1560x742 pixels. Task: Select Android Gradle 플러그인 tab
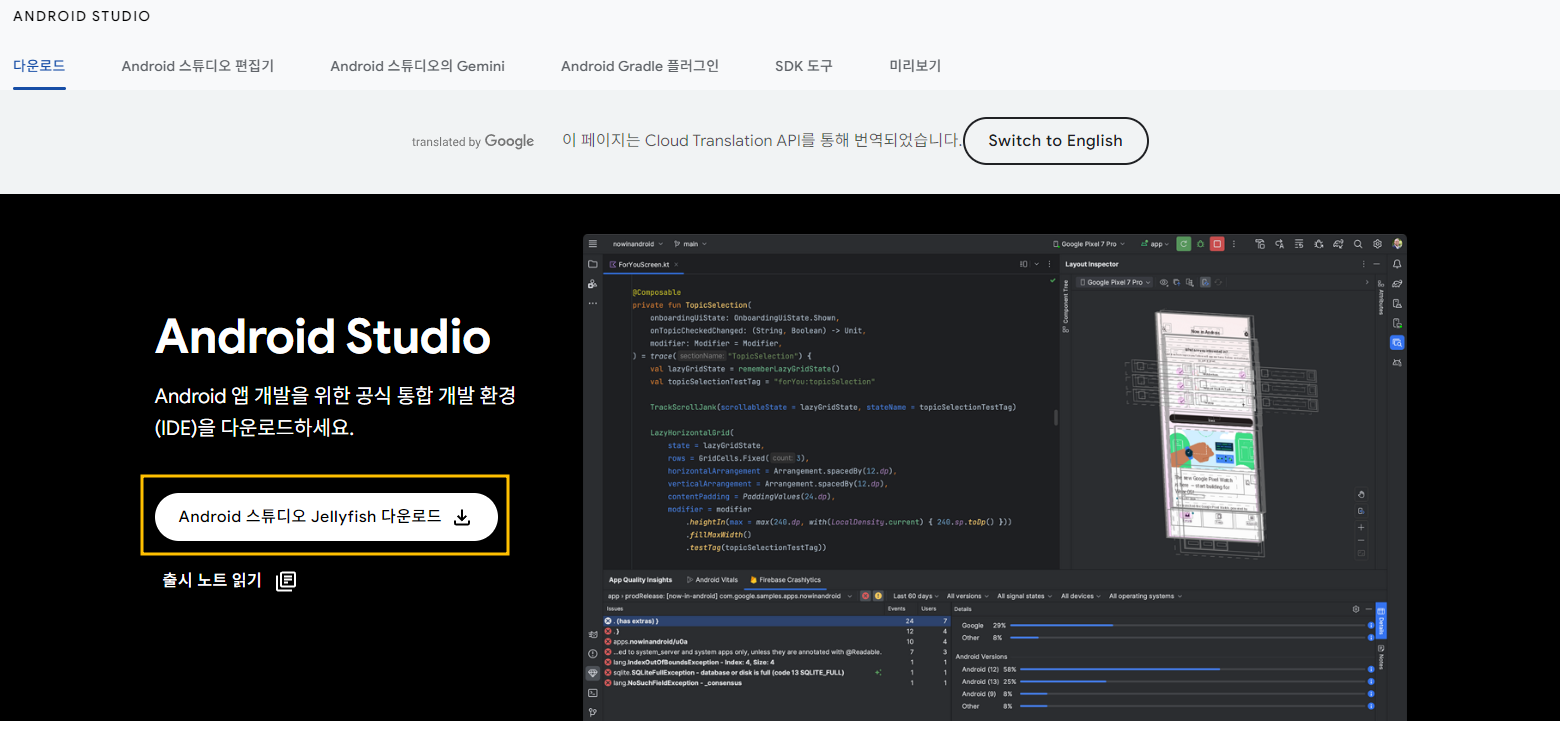(639, 66)
